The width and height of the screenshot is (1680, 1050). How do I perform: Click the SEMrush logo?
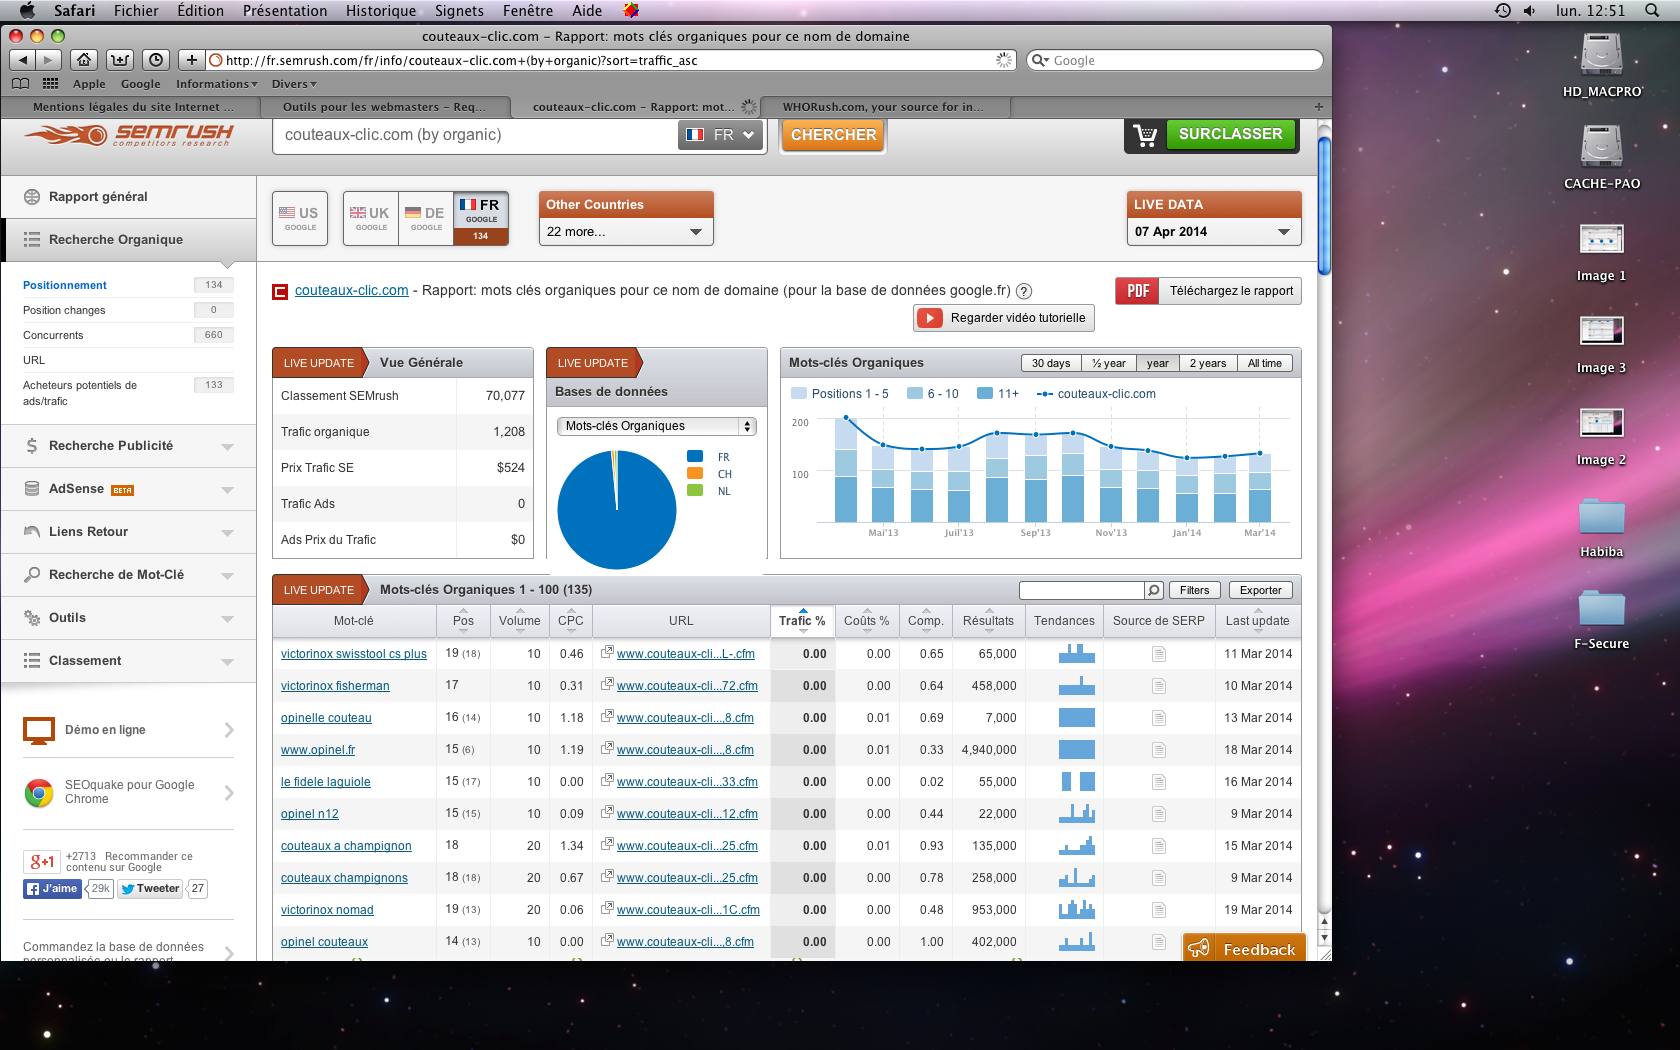[129, 135]
